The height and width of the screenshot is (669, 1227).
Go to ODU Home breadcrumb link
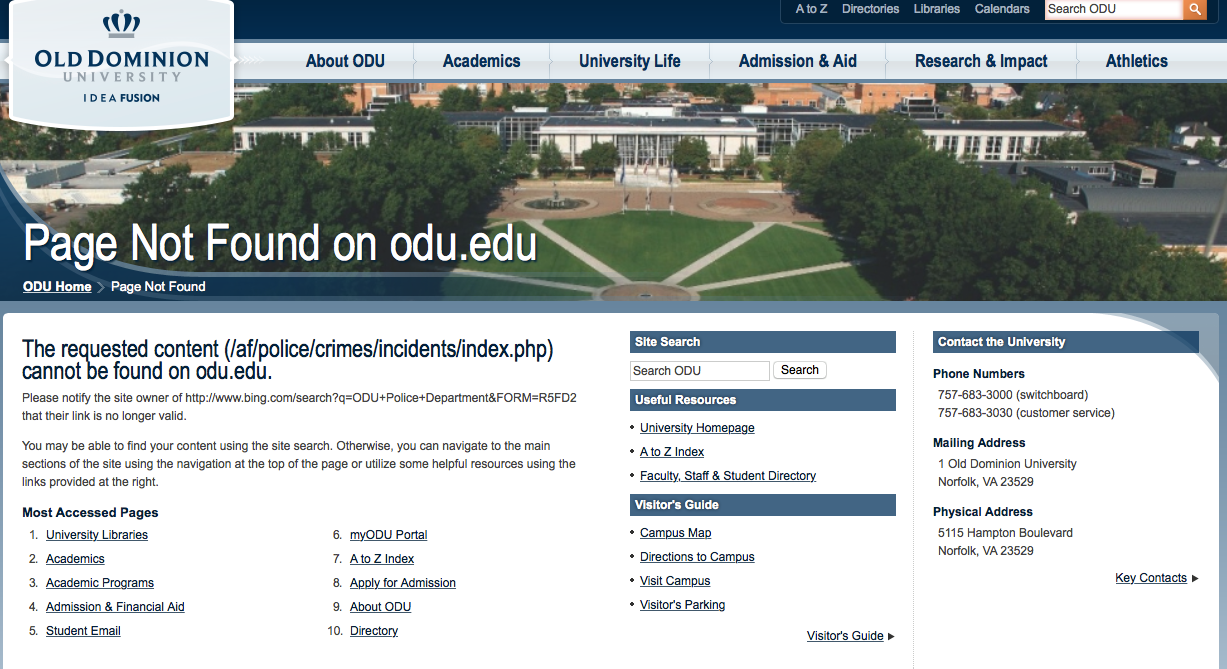57,286
